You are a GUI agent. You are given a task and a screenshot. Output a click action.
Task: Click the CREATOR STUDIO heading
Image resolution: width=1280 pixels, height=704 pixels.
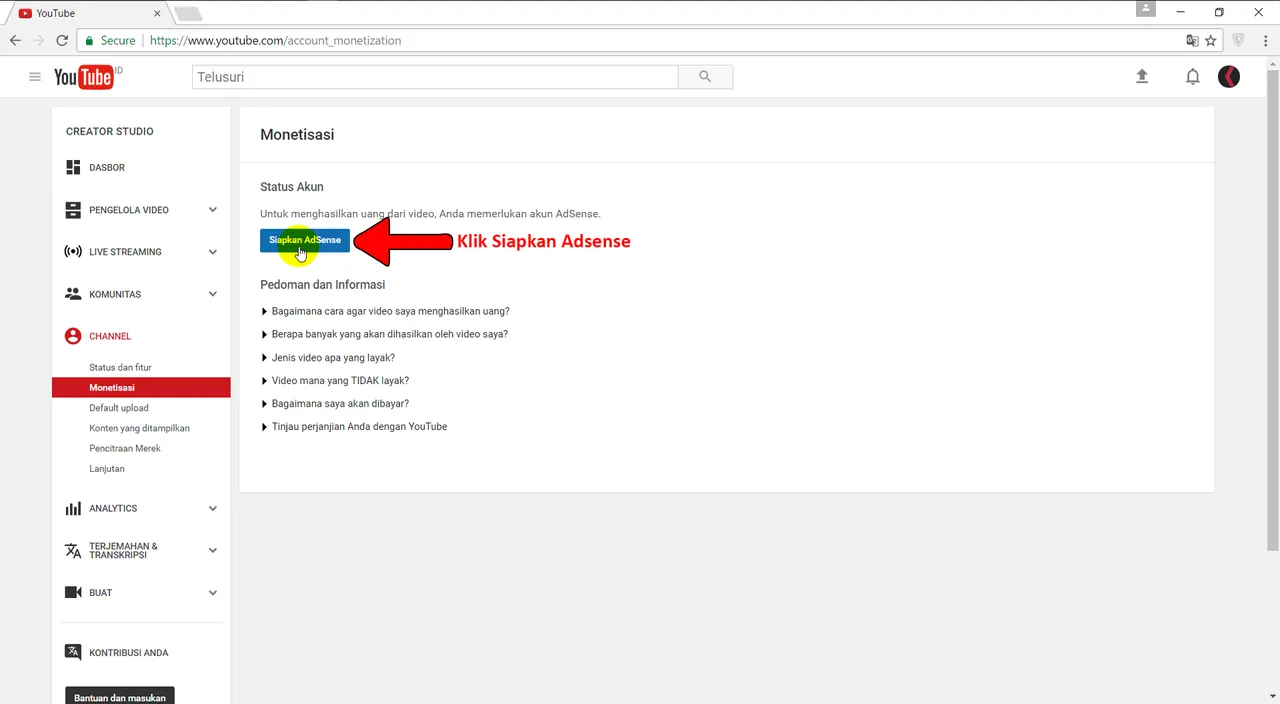pyautogui.click(x=110, y=131)
